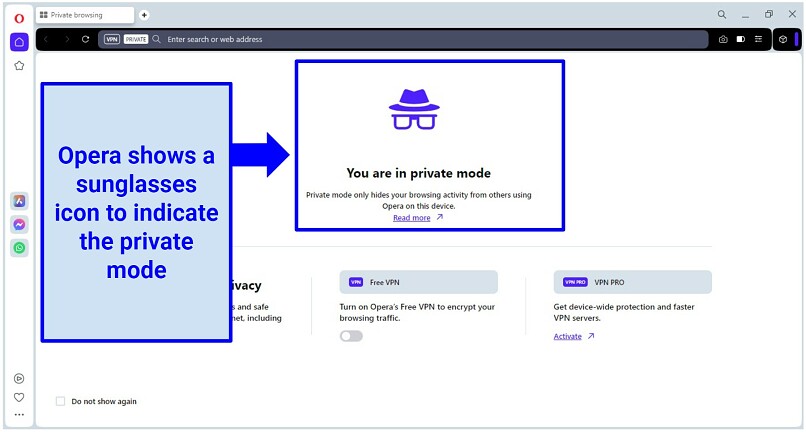
Task: Toggle Opera's Free VPN switch
Action: 351,336
